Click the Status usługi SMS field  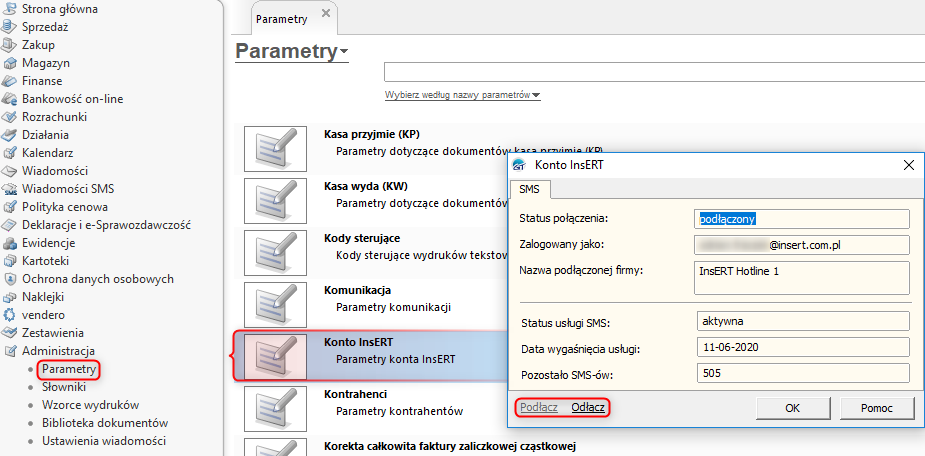click(803, 322)
